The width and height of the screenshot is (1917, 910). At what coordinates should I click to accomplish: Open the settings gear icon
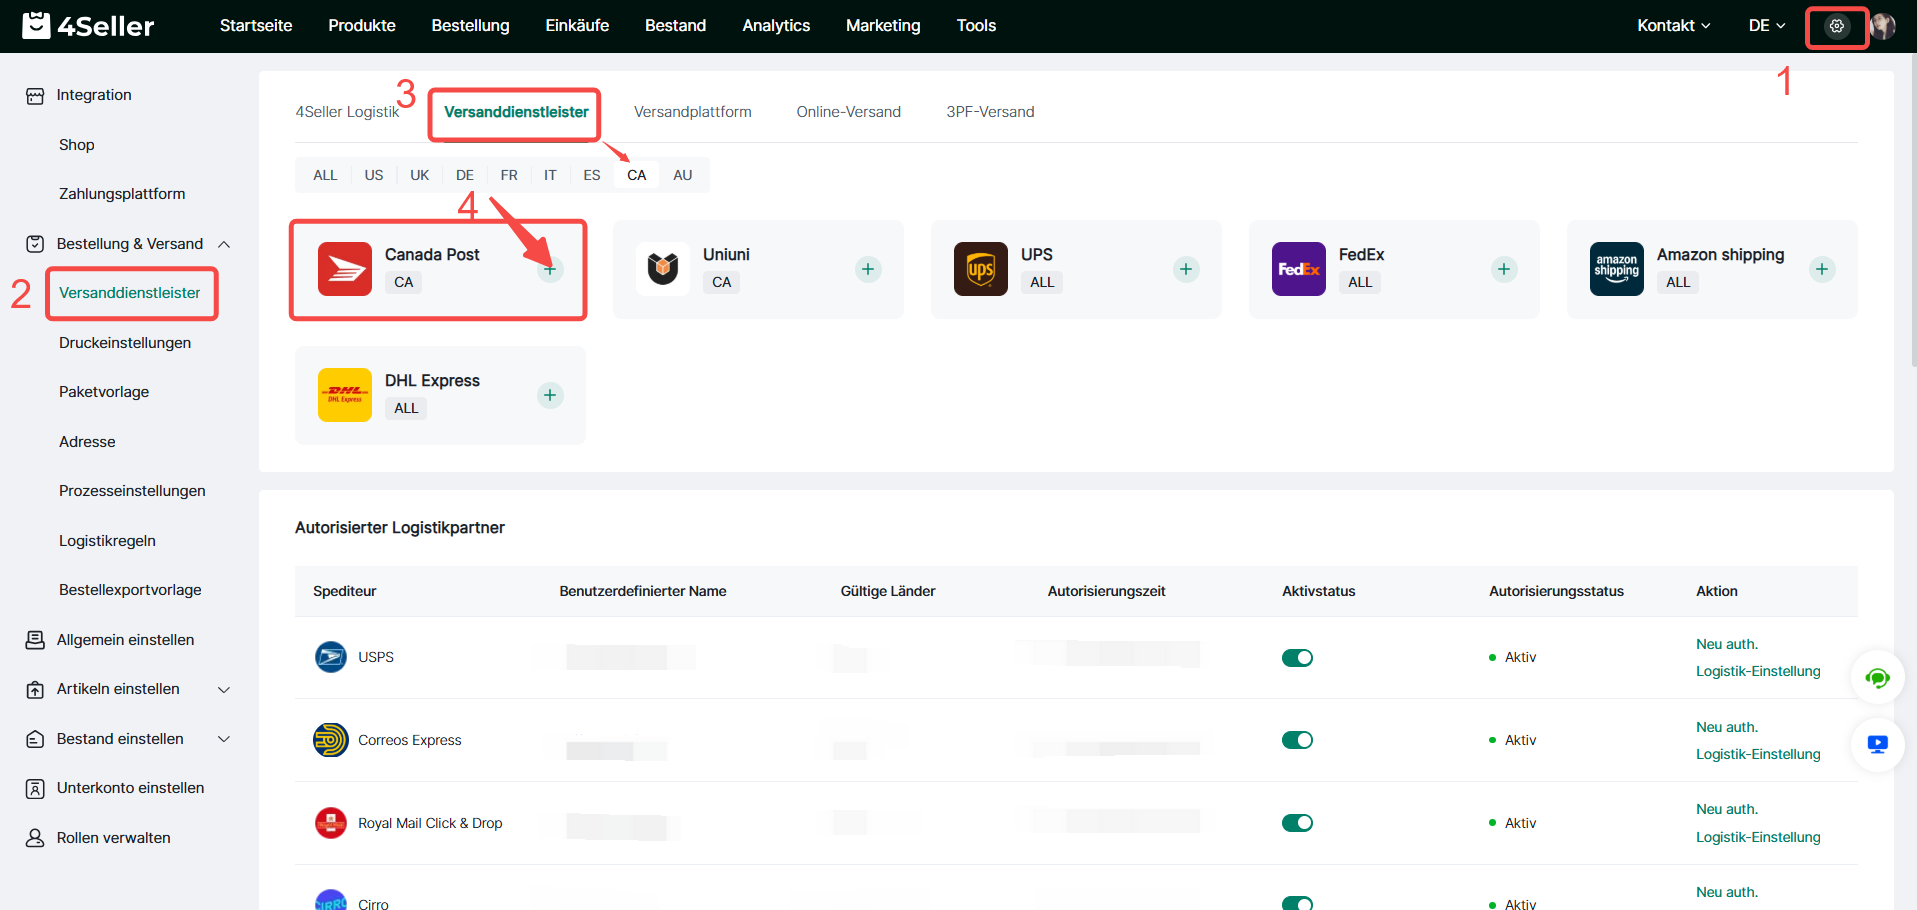[1836, 27]
